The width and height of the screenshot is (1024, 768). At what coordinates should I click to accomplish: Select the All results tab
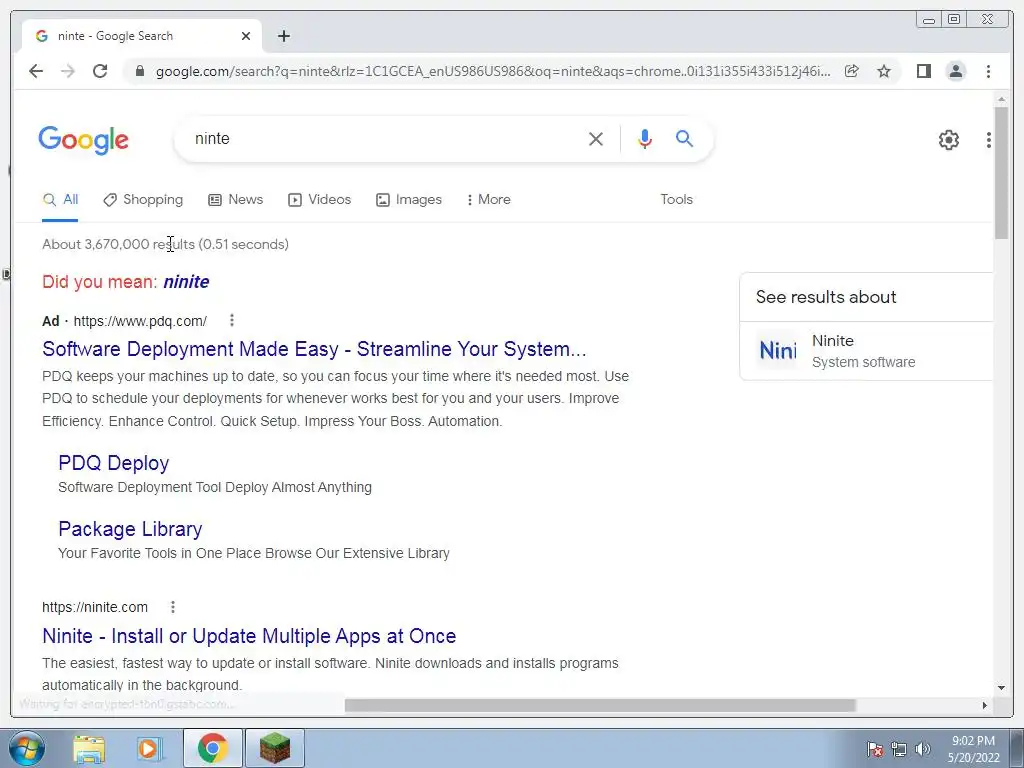[60, 200]
